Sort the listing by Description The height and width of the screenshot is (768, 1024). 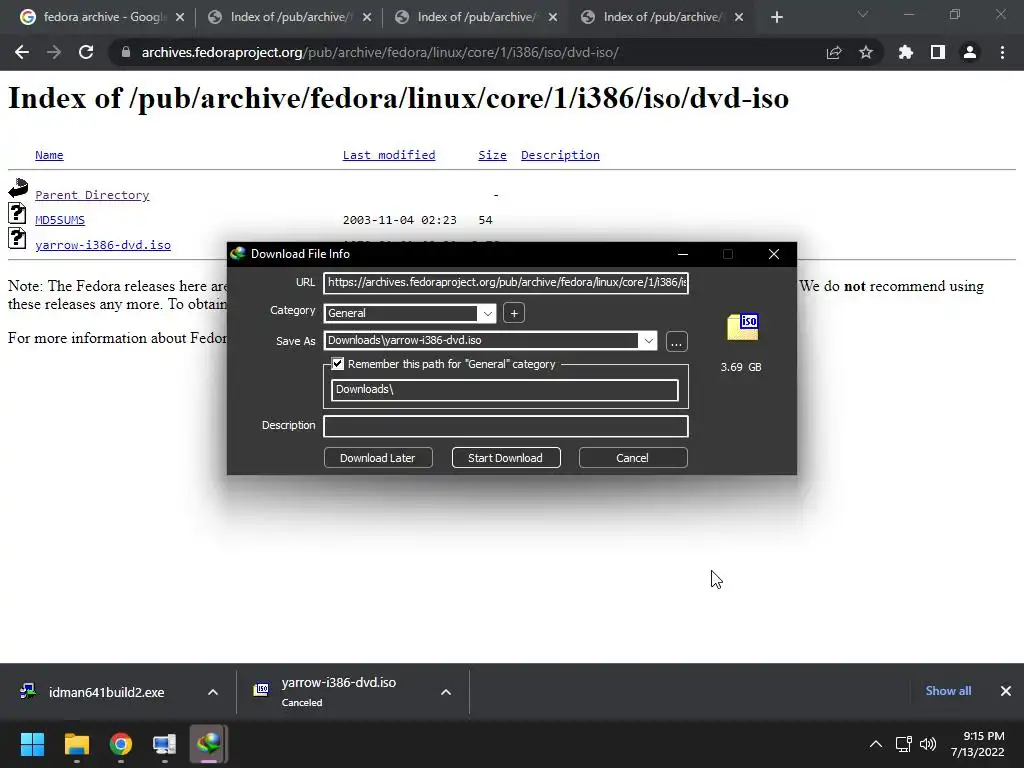(560, 155)
